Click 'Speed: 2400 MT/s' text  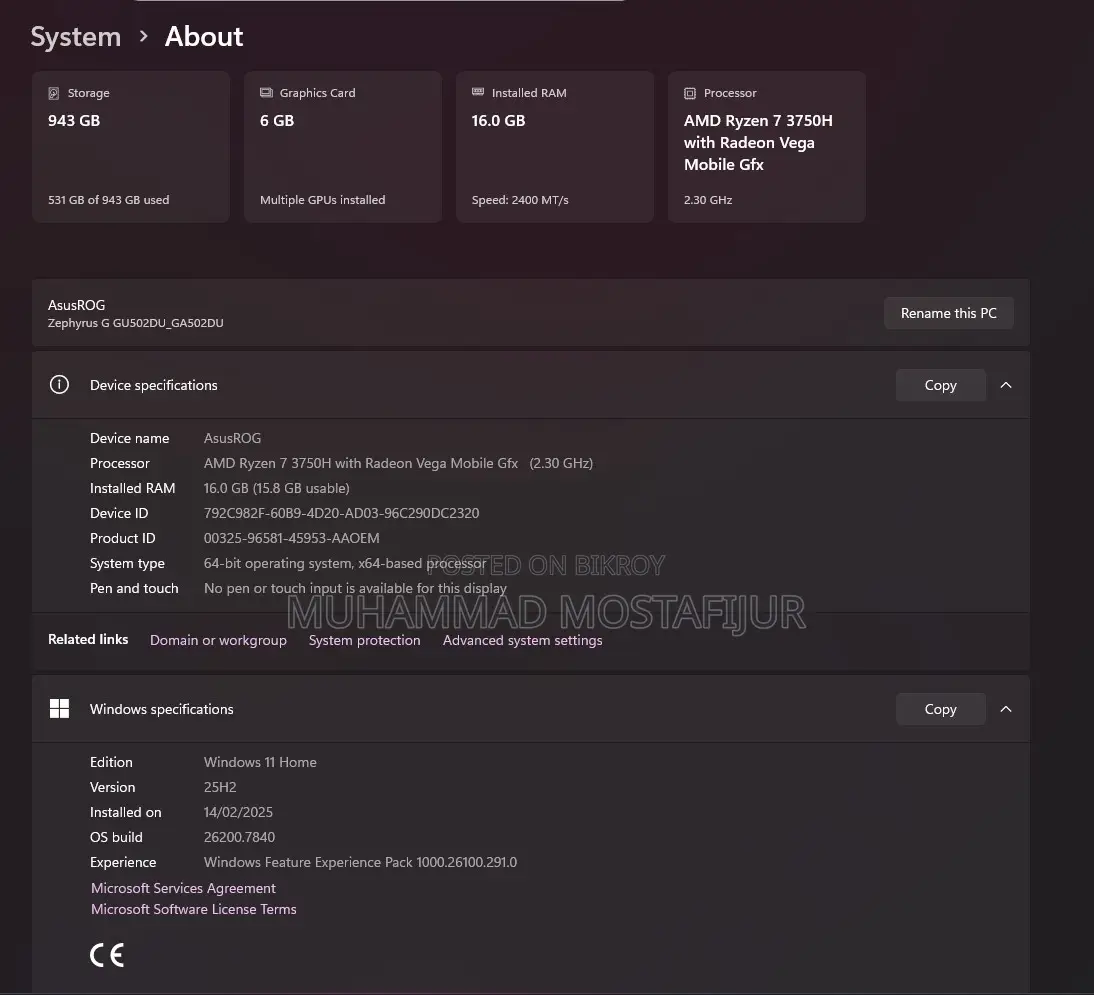pyautogui.click(x=520, y=200)
